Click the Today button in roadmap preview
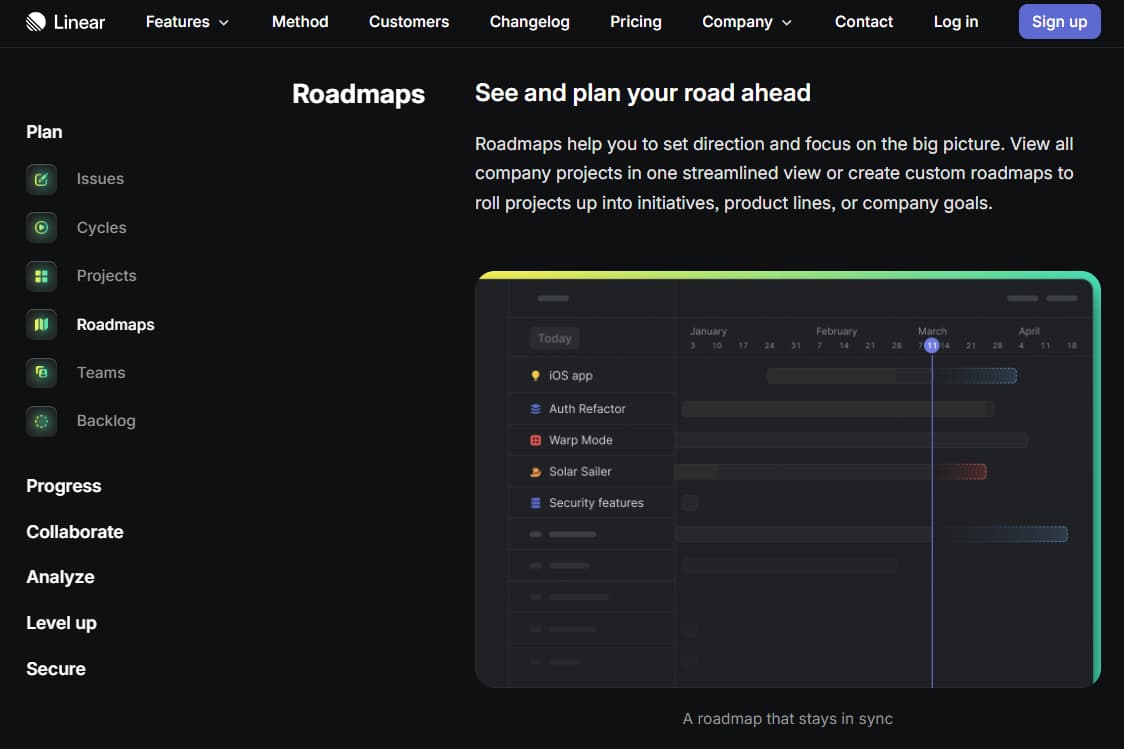The width and height of the screenshot is (1124, 749). [555, 338]
